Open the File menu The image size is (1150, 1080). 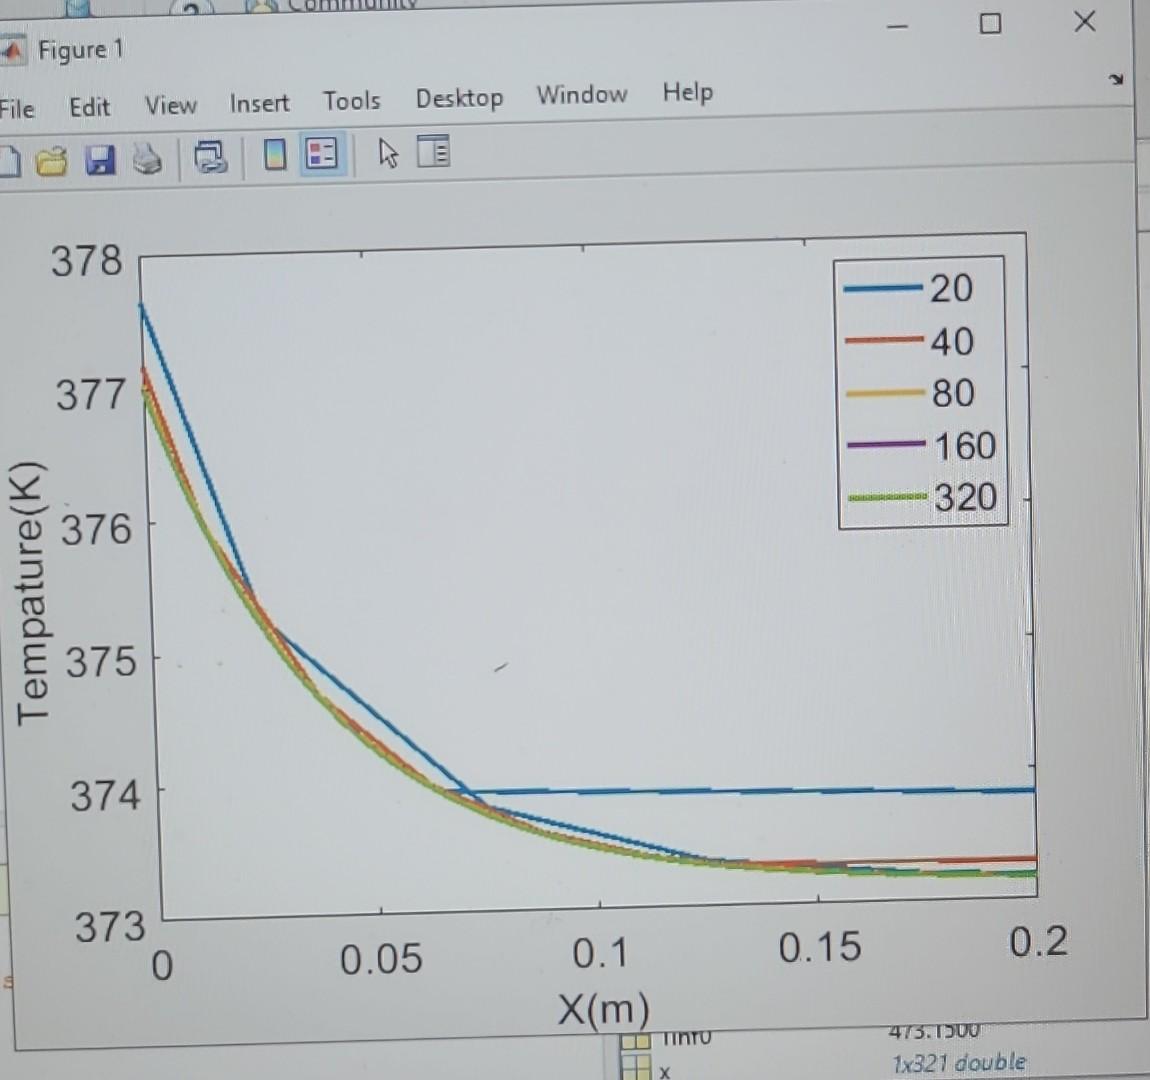tap(16, 109)
